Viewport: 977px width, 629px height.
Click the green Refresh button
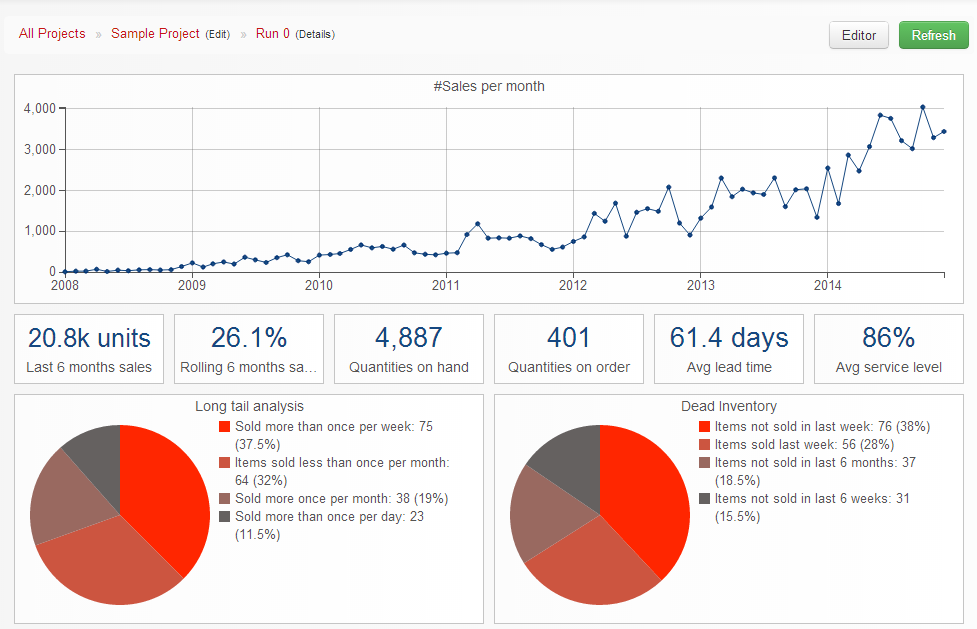933,35
